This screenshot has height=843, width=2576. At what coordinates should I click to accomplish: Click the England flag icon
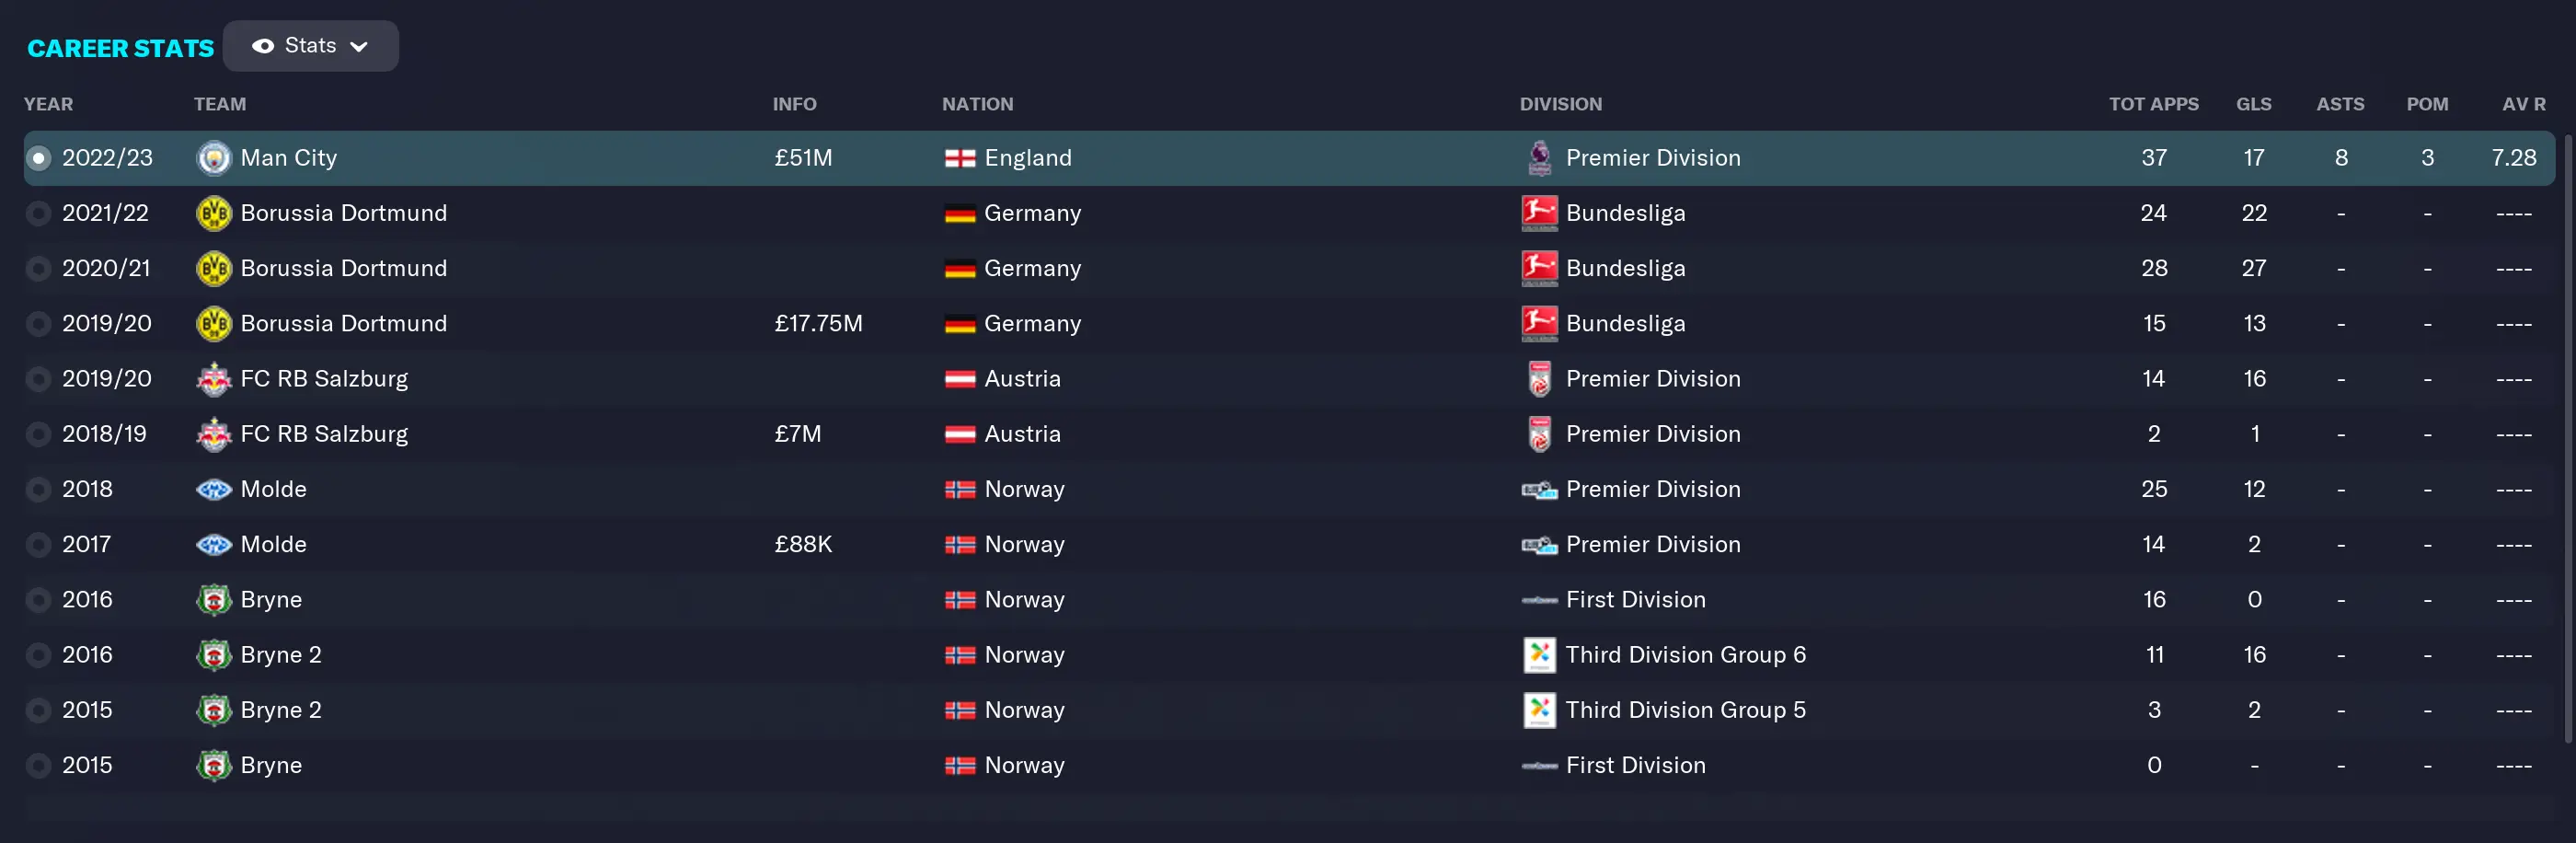click(959, 158)
